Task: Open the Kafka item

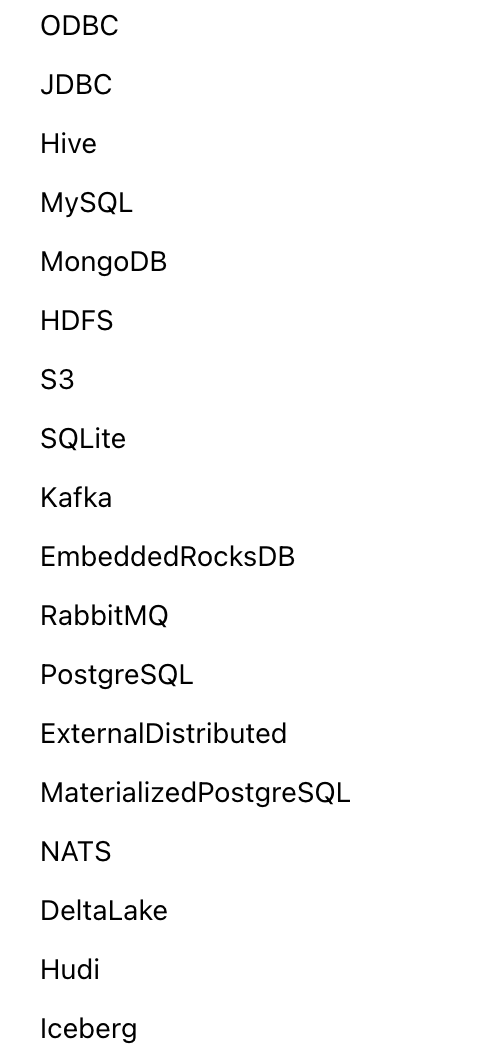Action: pos(76,498)
